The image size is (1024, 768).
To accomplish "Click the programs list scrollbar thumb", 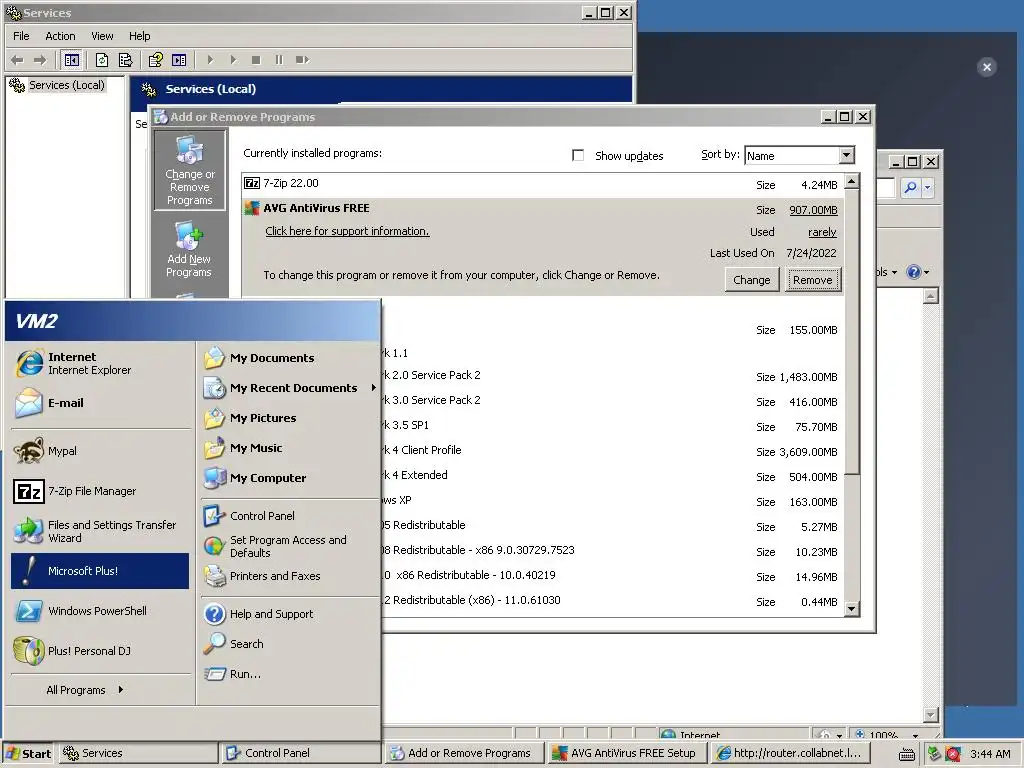I will pyautogui.click(x=852, y=332).
